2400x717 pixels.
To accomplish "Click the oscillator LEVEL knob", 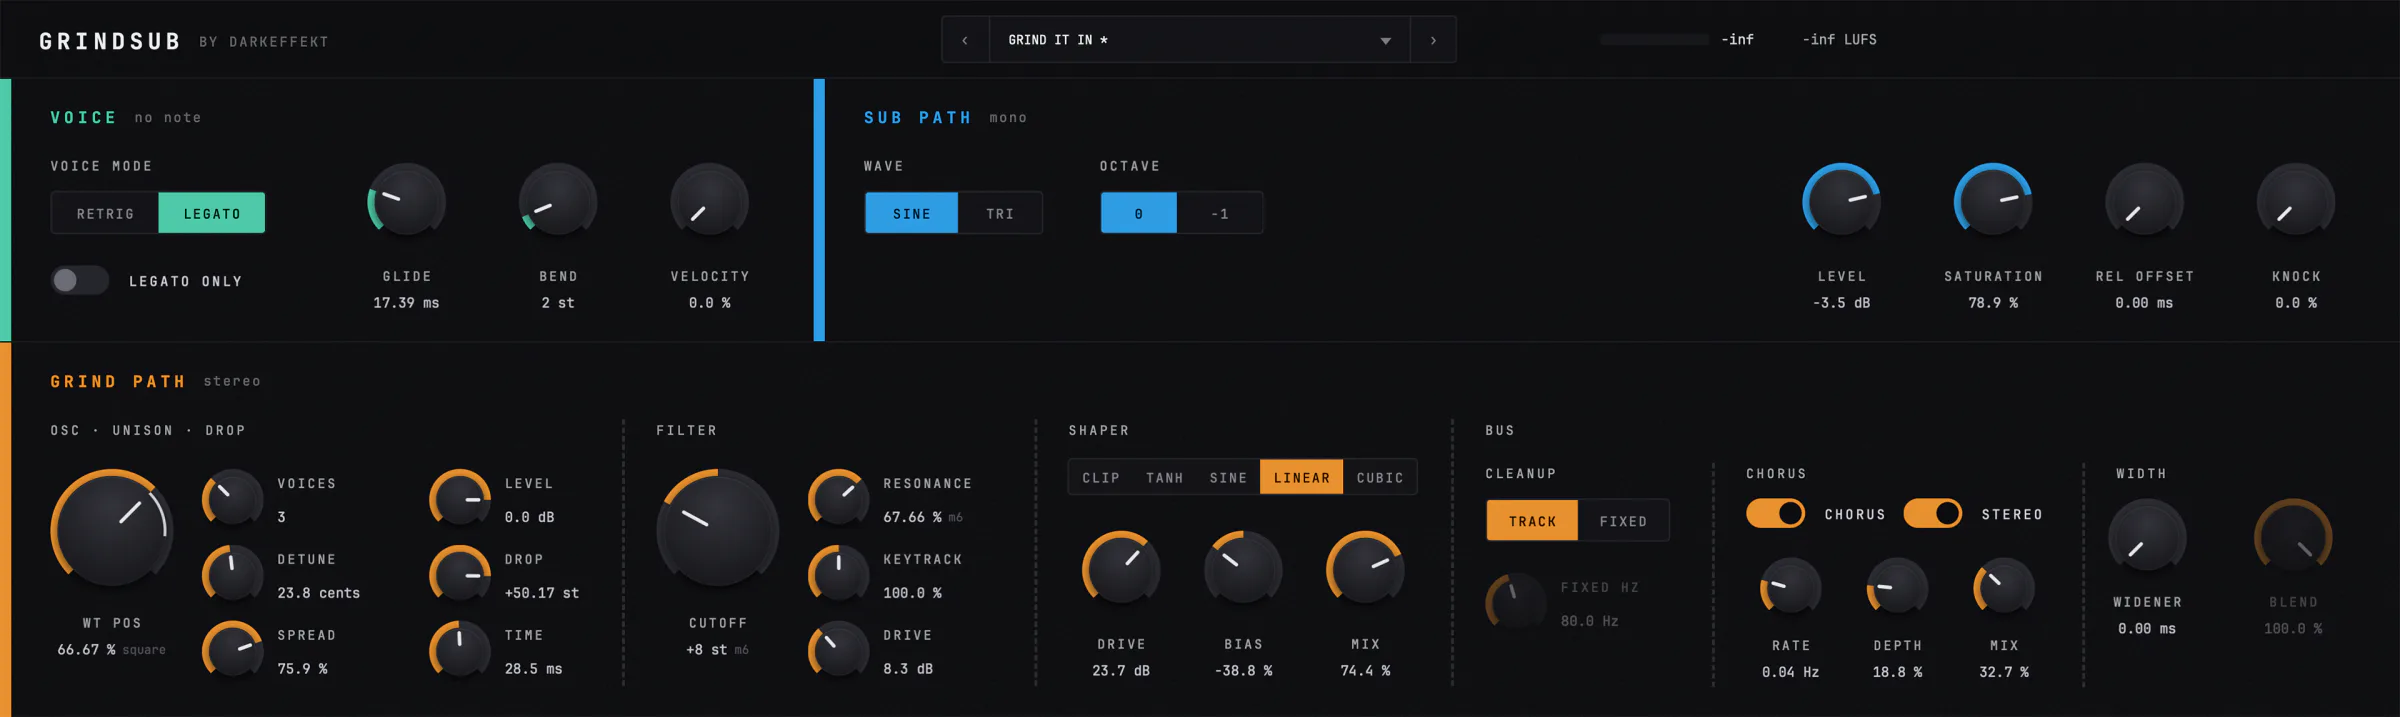I will [x=460, y=498].
